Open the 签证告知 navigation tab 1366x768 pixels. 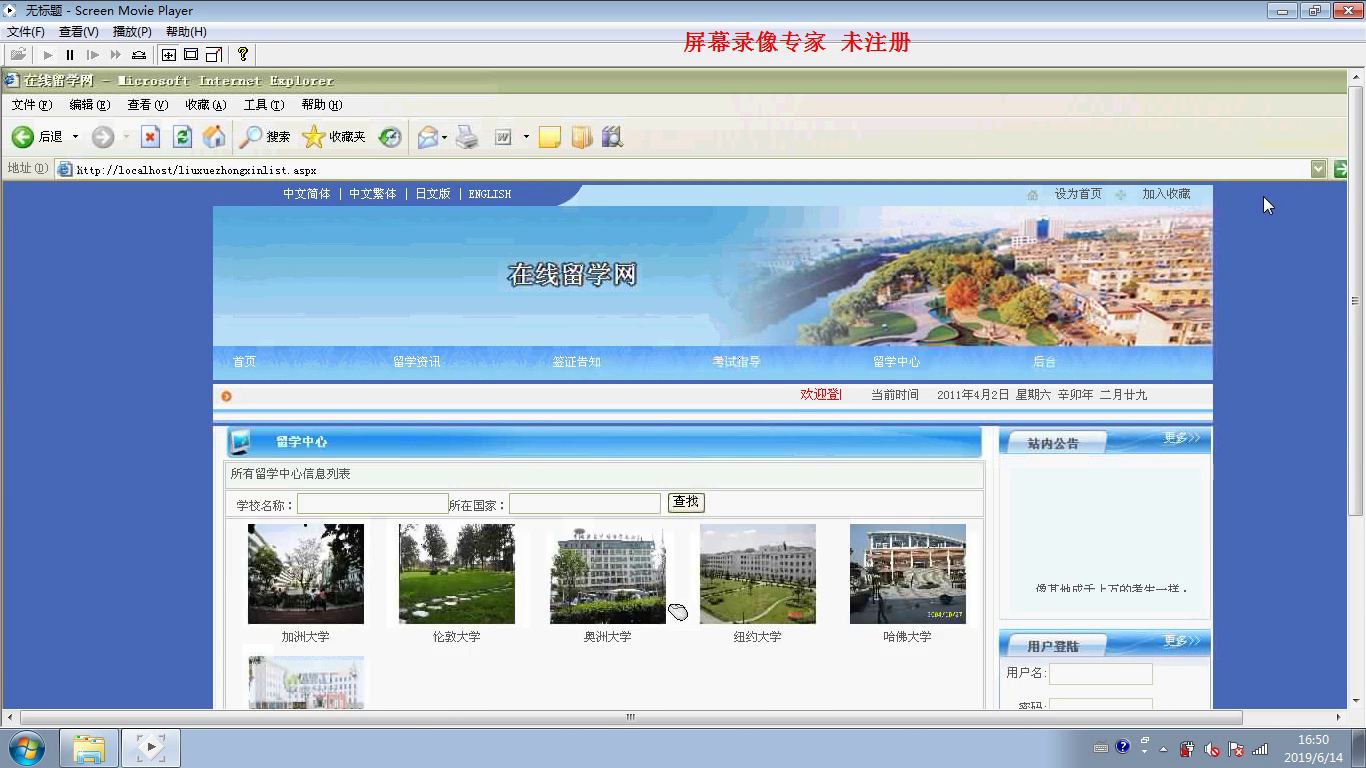577,362
